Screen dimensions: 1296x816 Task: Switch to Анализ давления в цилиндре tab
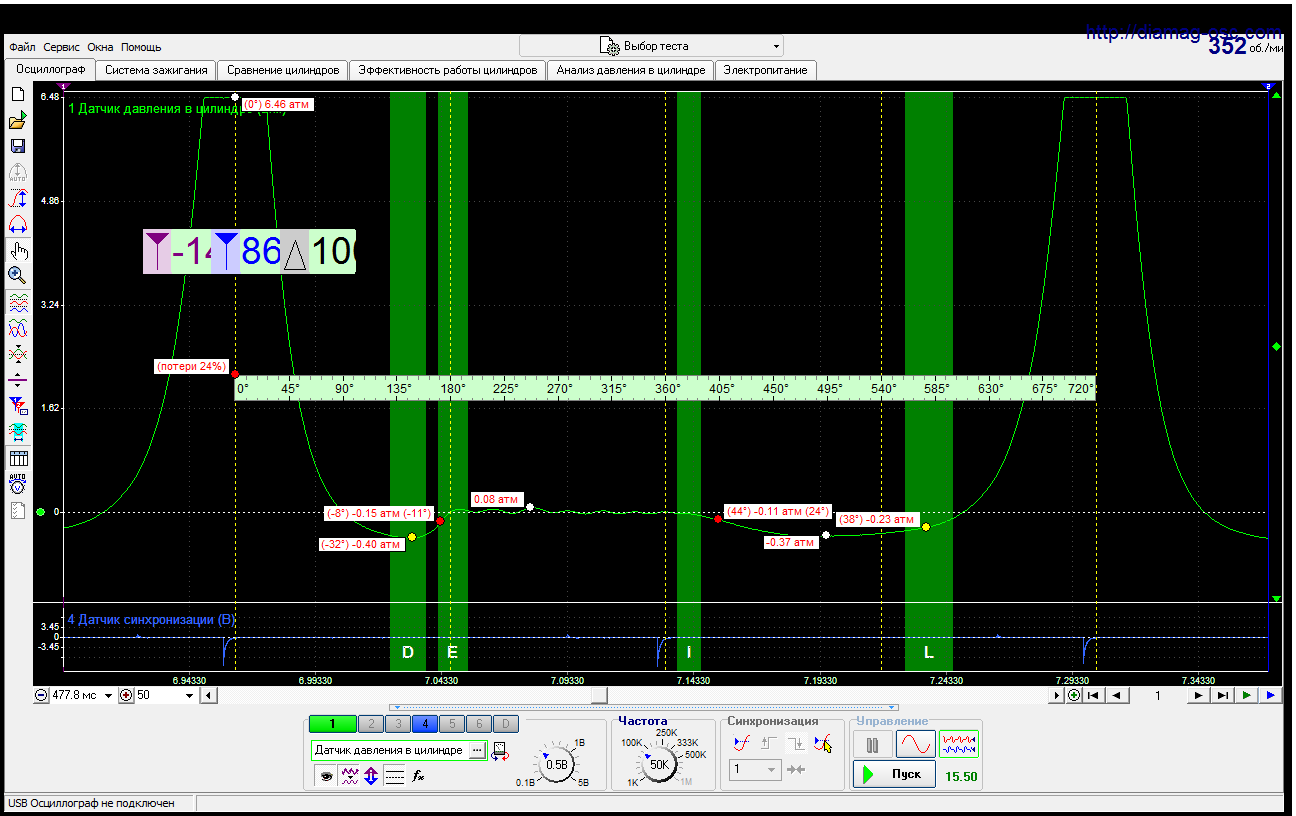click(x=631, y=70)
